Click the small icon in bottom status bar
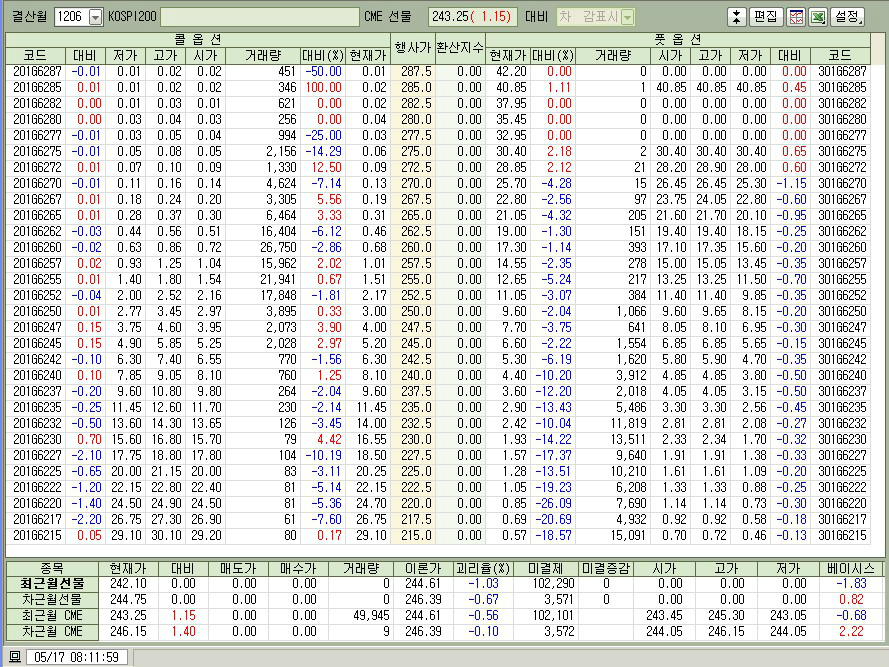This screenshot has height=667, width=889. tap(15, 657)
